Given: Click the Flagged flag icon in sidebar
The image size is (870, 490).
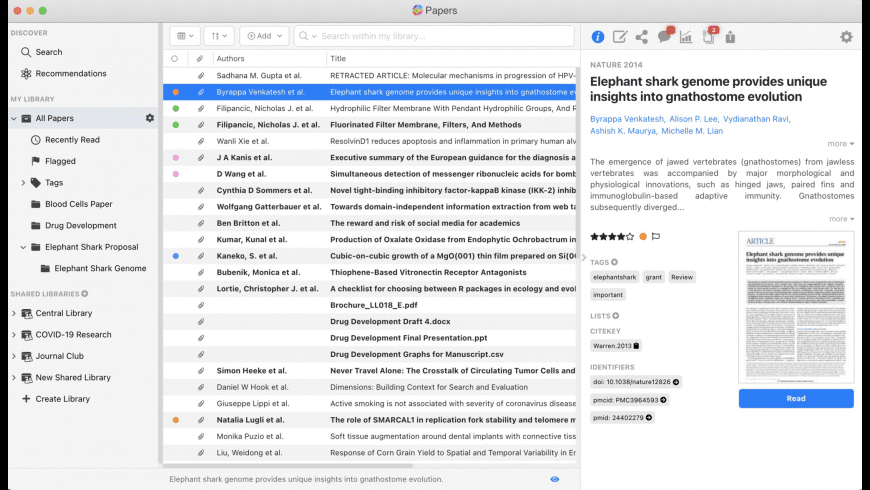Looking at the screenshot, I should 36,161.
